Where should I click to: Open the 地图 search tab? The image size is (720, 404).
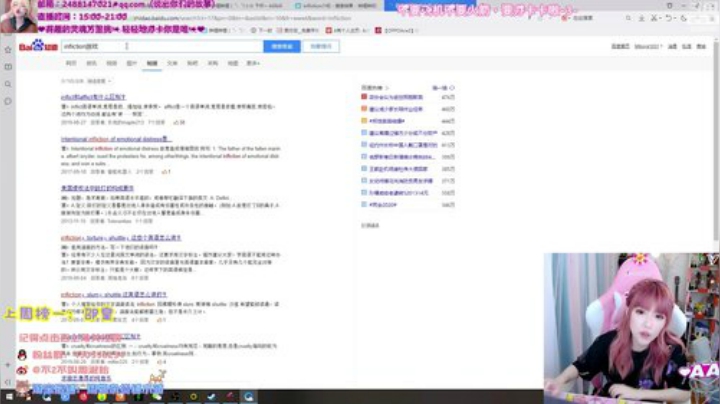pos(233,63)
